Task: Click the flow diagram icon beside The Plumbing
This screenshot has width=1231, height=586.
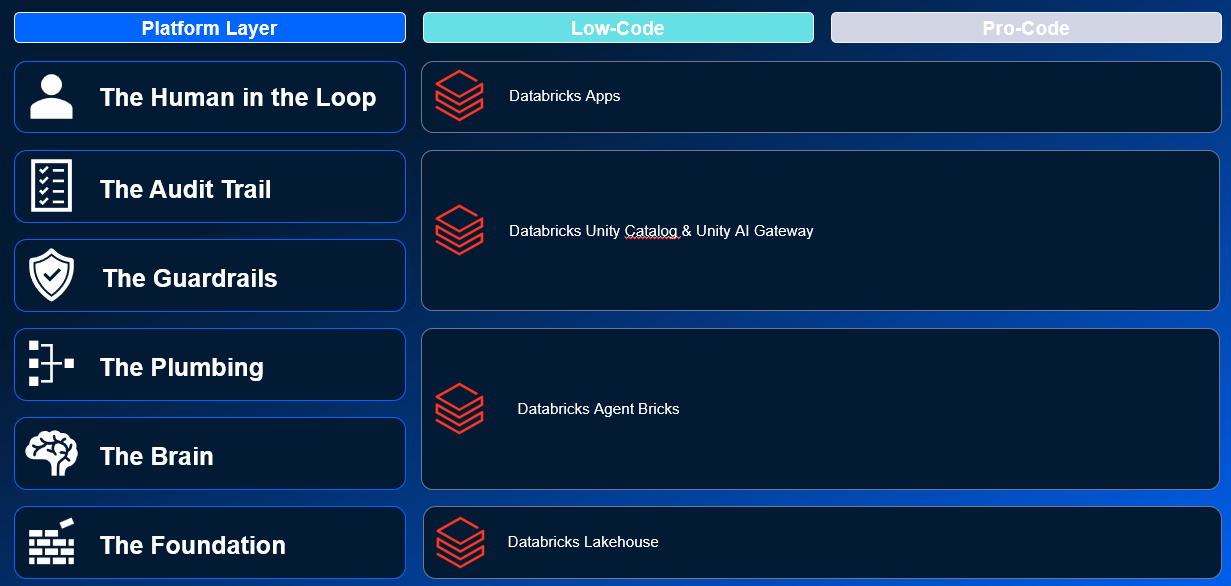Action: point(51,363)
